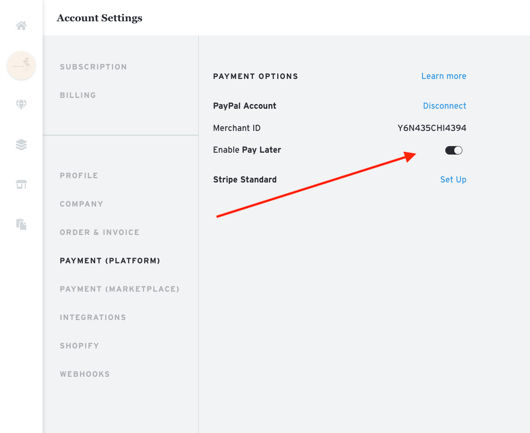
Task: Select Payment (Platform) in the menu
Action: coord(110,261)
